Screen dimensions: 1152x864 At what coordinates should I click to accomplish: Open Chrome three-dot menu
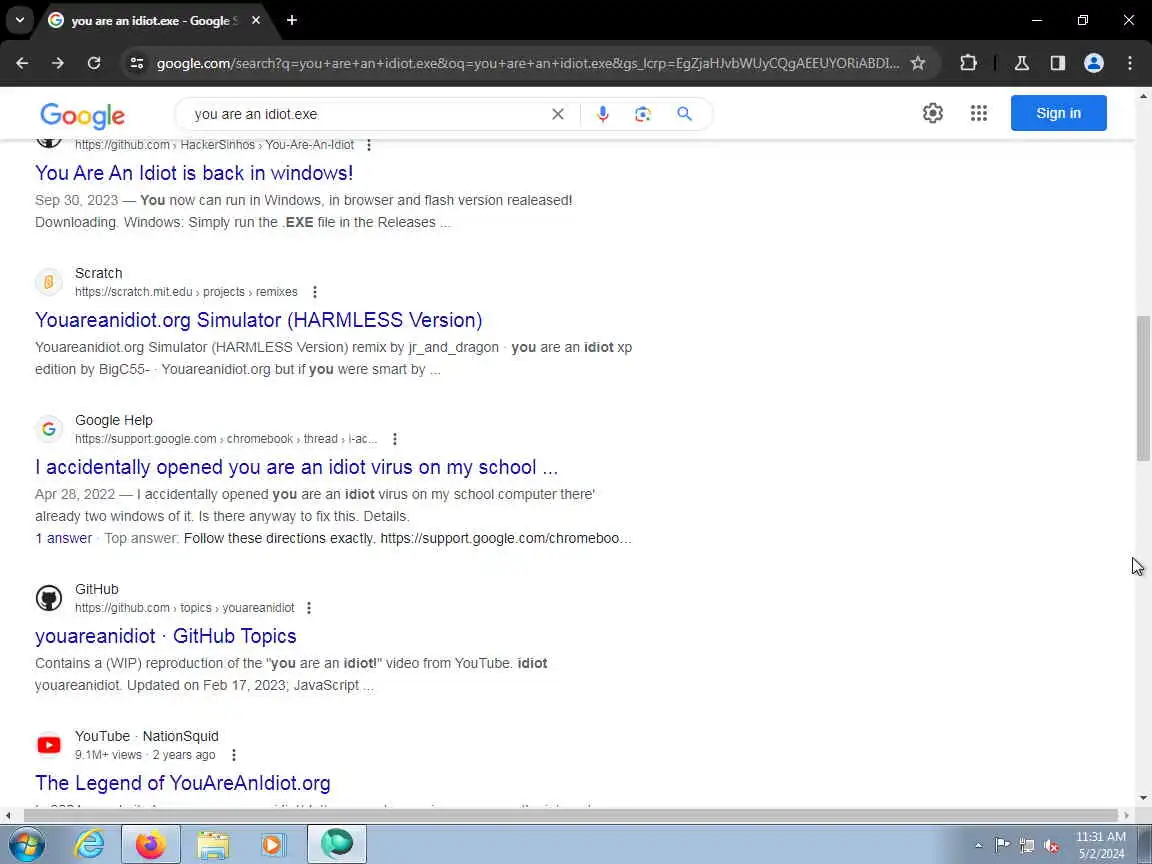[1130, 63]
